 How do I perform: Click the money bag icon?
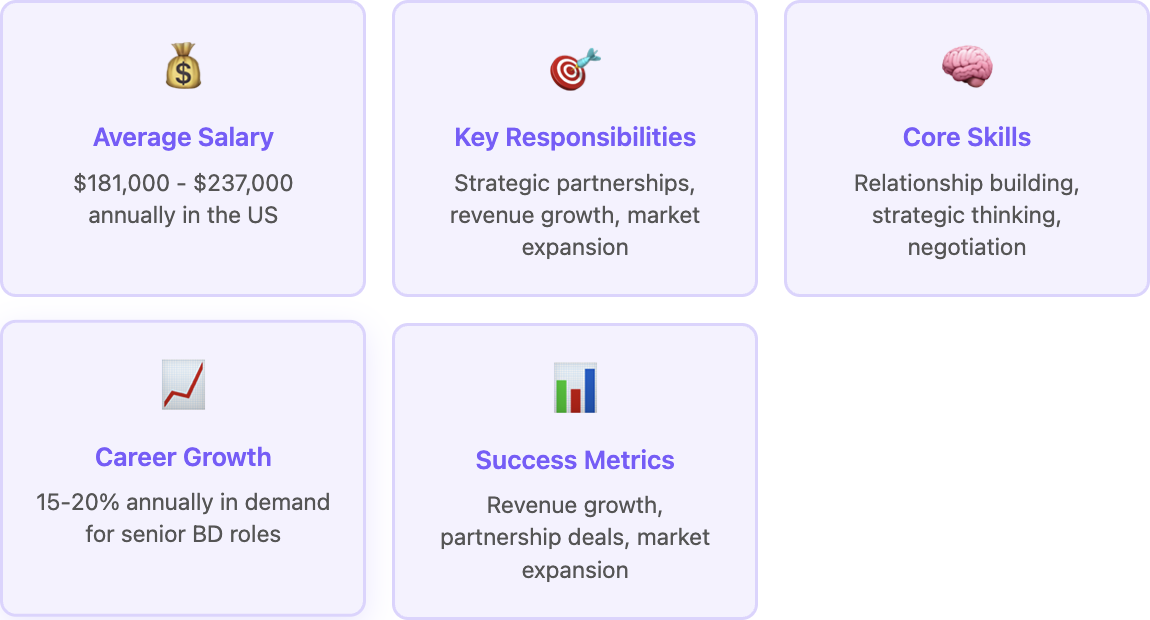coord(183,66)
